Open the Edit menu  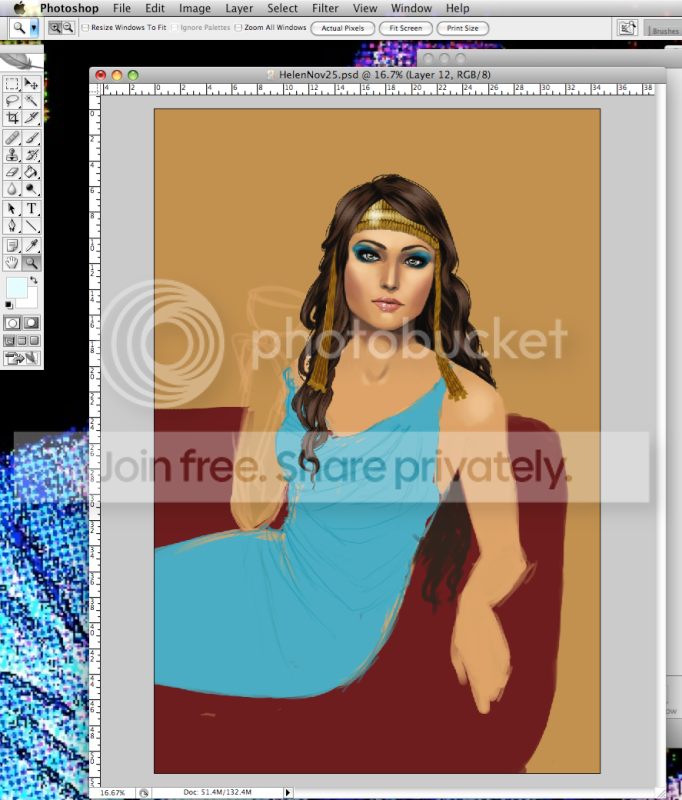click(x=155, y=8)
